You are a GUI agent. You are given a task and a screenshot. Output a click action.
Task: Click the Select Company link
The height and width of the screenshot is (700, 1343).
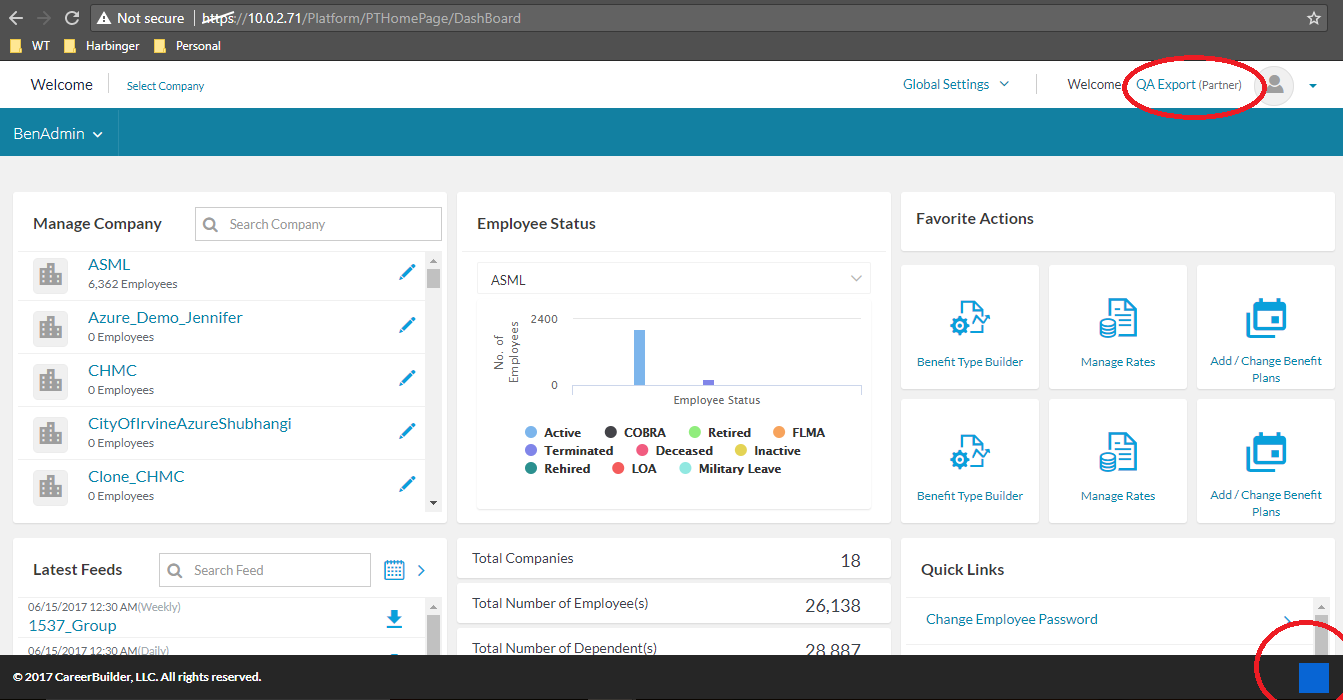pos(165,86)
